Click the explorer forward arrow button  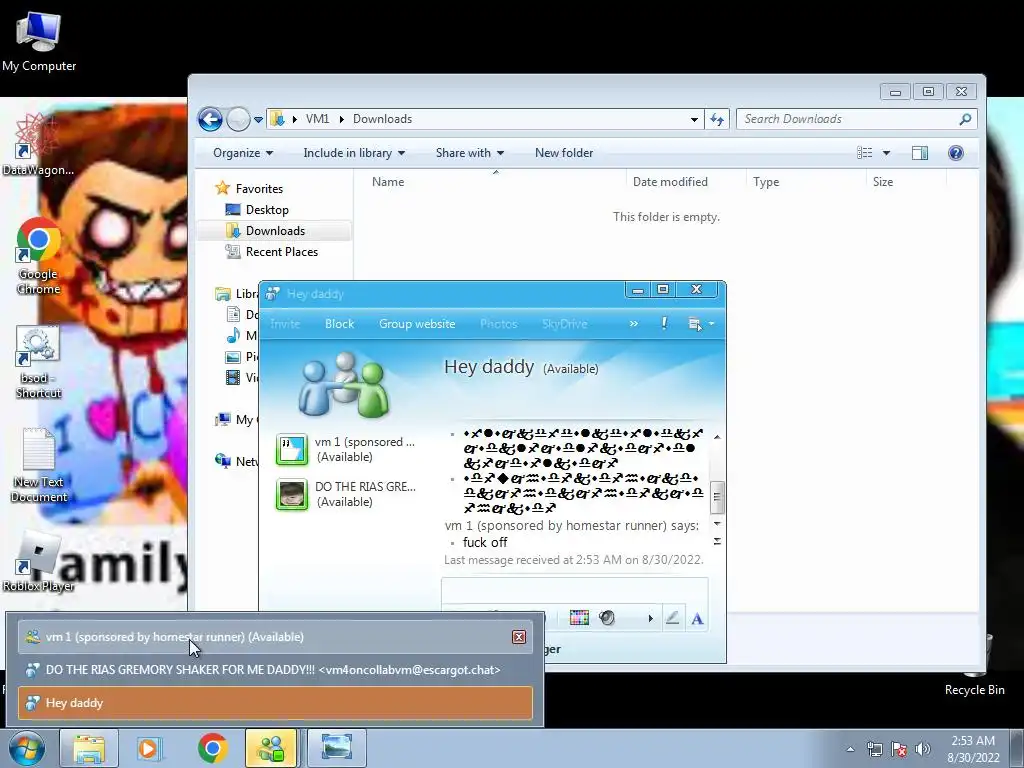(x=238, y=120)
